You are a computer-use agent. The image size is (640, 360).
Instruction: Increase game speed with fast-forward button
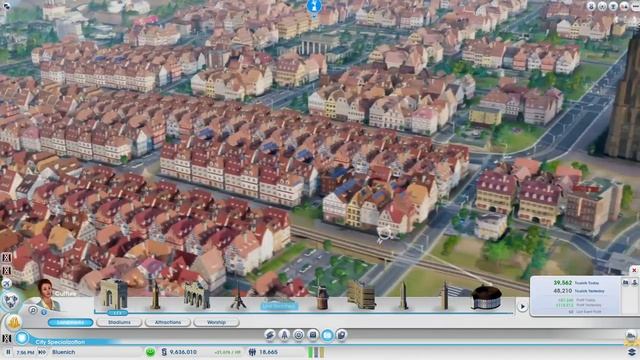pyautogui.click(x=42, y=352)
